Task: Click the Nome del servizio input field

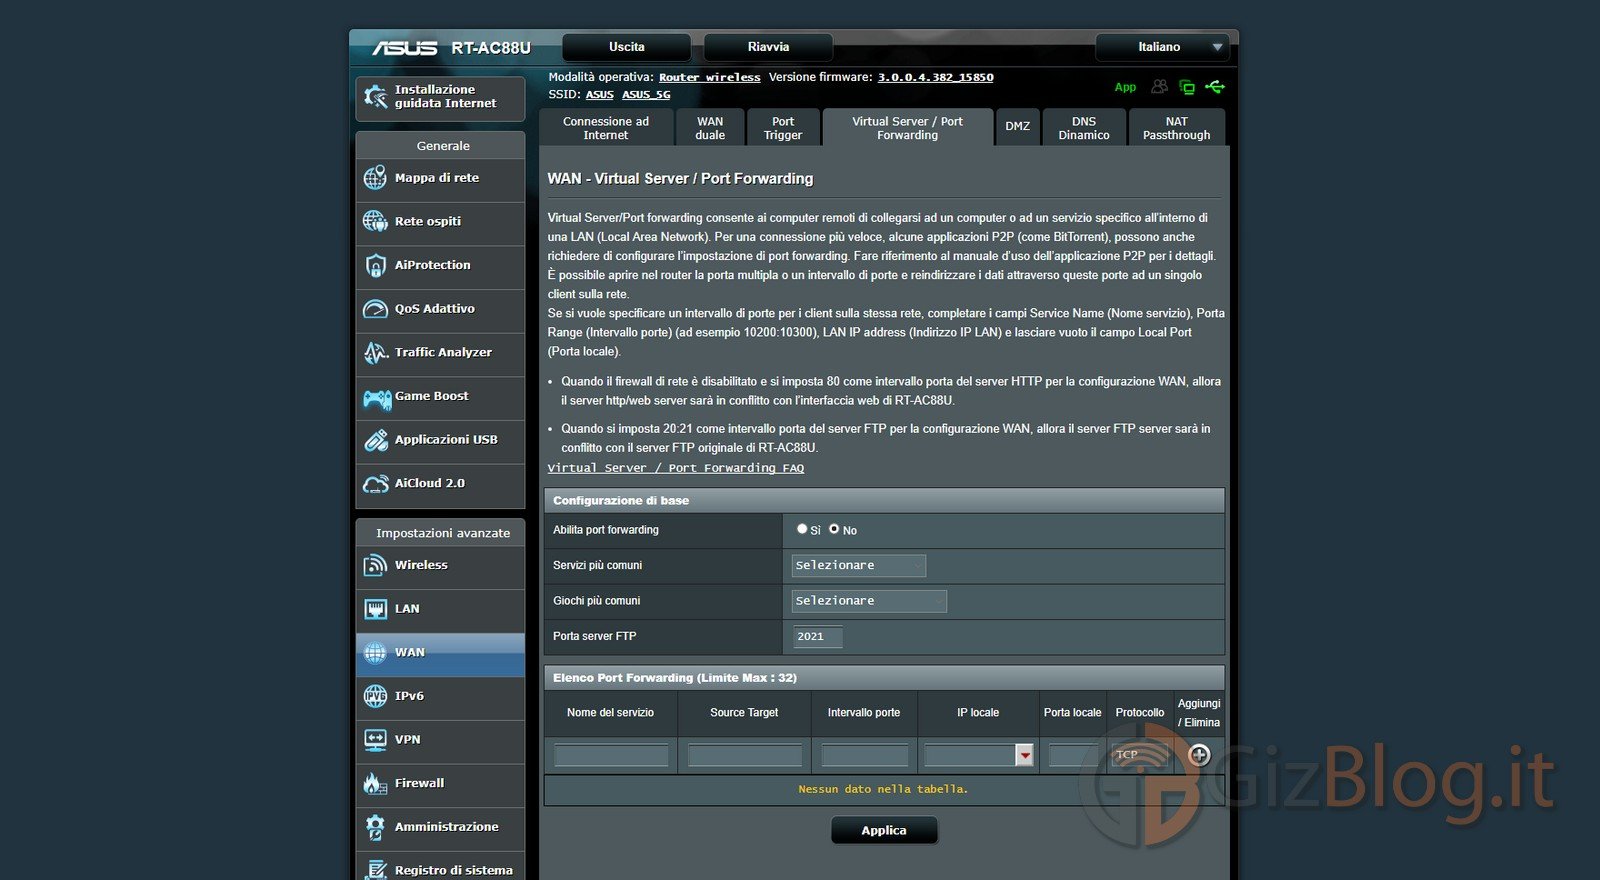Action: (611, 755)
